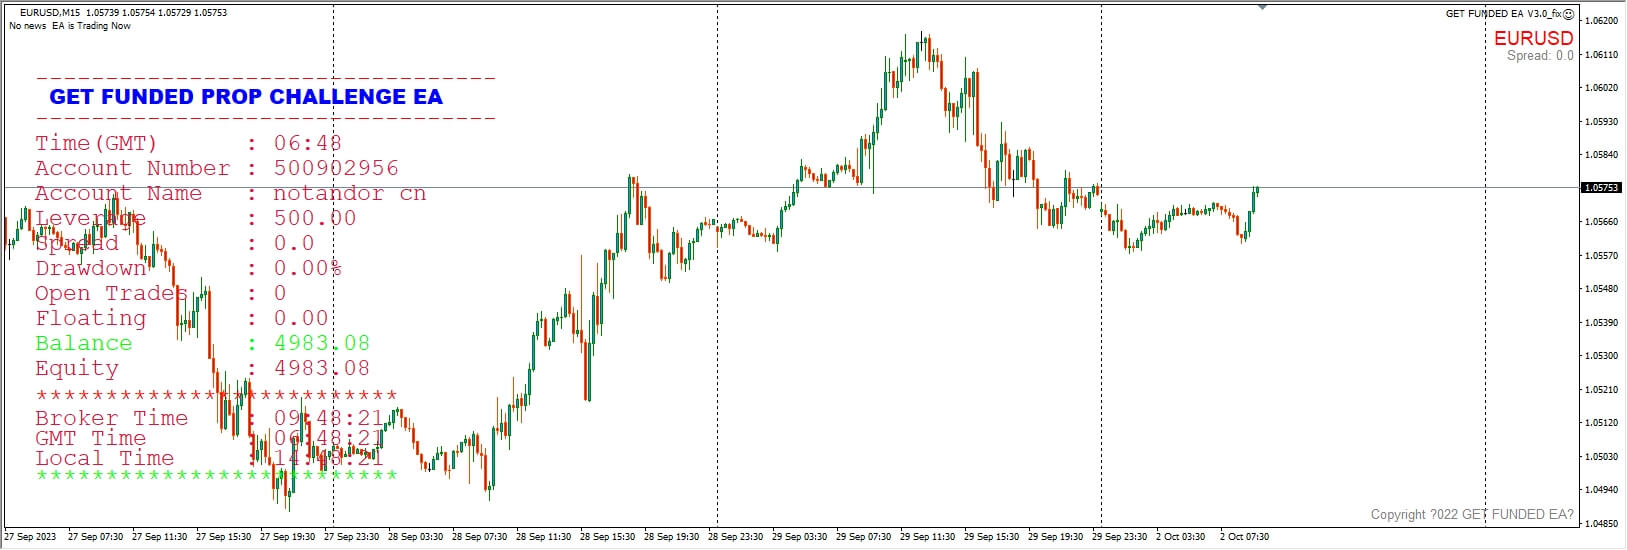The image size is (1627, 550).
Task: Click the GMT Time label
Action: [91, 438]
